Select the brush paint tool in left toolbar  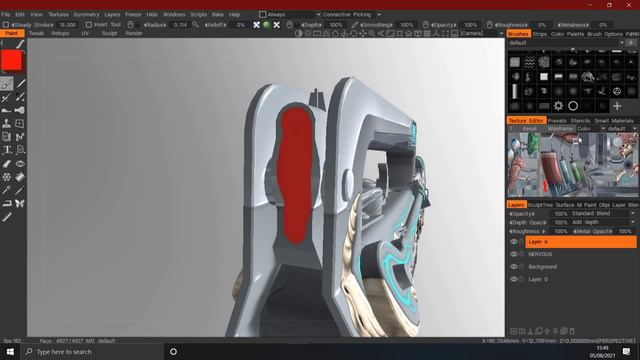7,84
